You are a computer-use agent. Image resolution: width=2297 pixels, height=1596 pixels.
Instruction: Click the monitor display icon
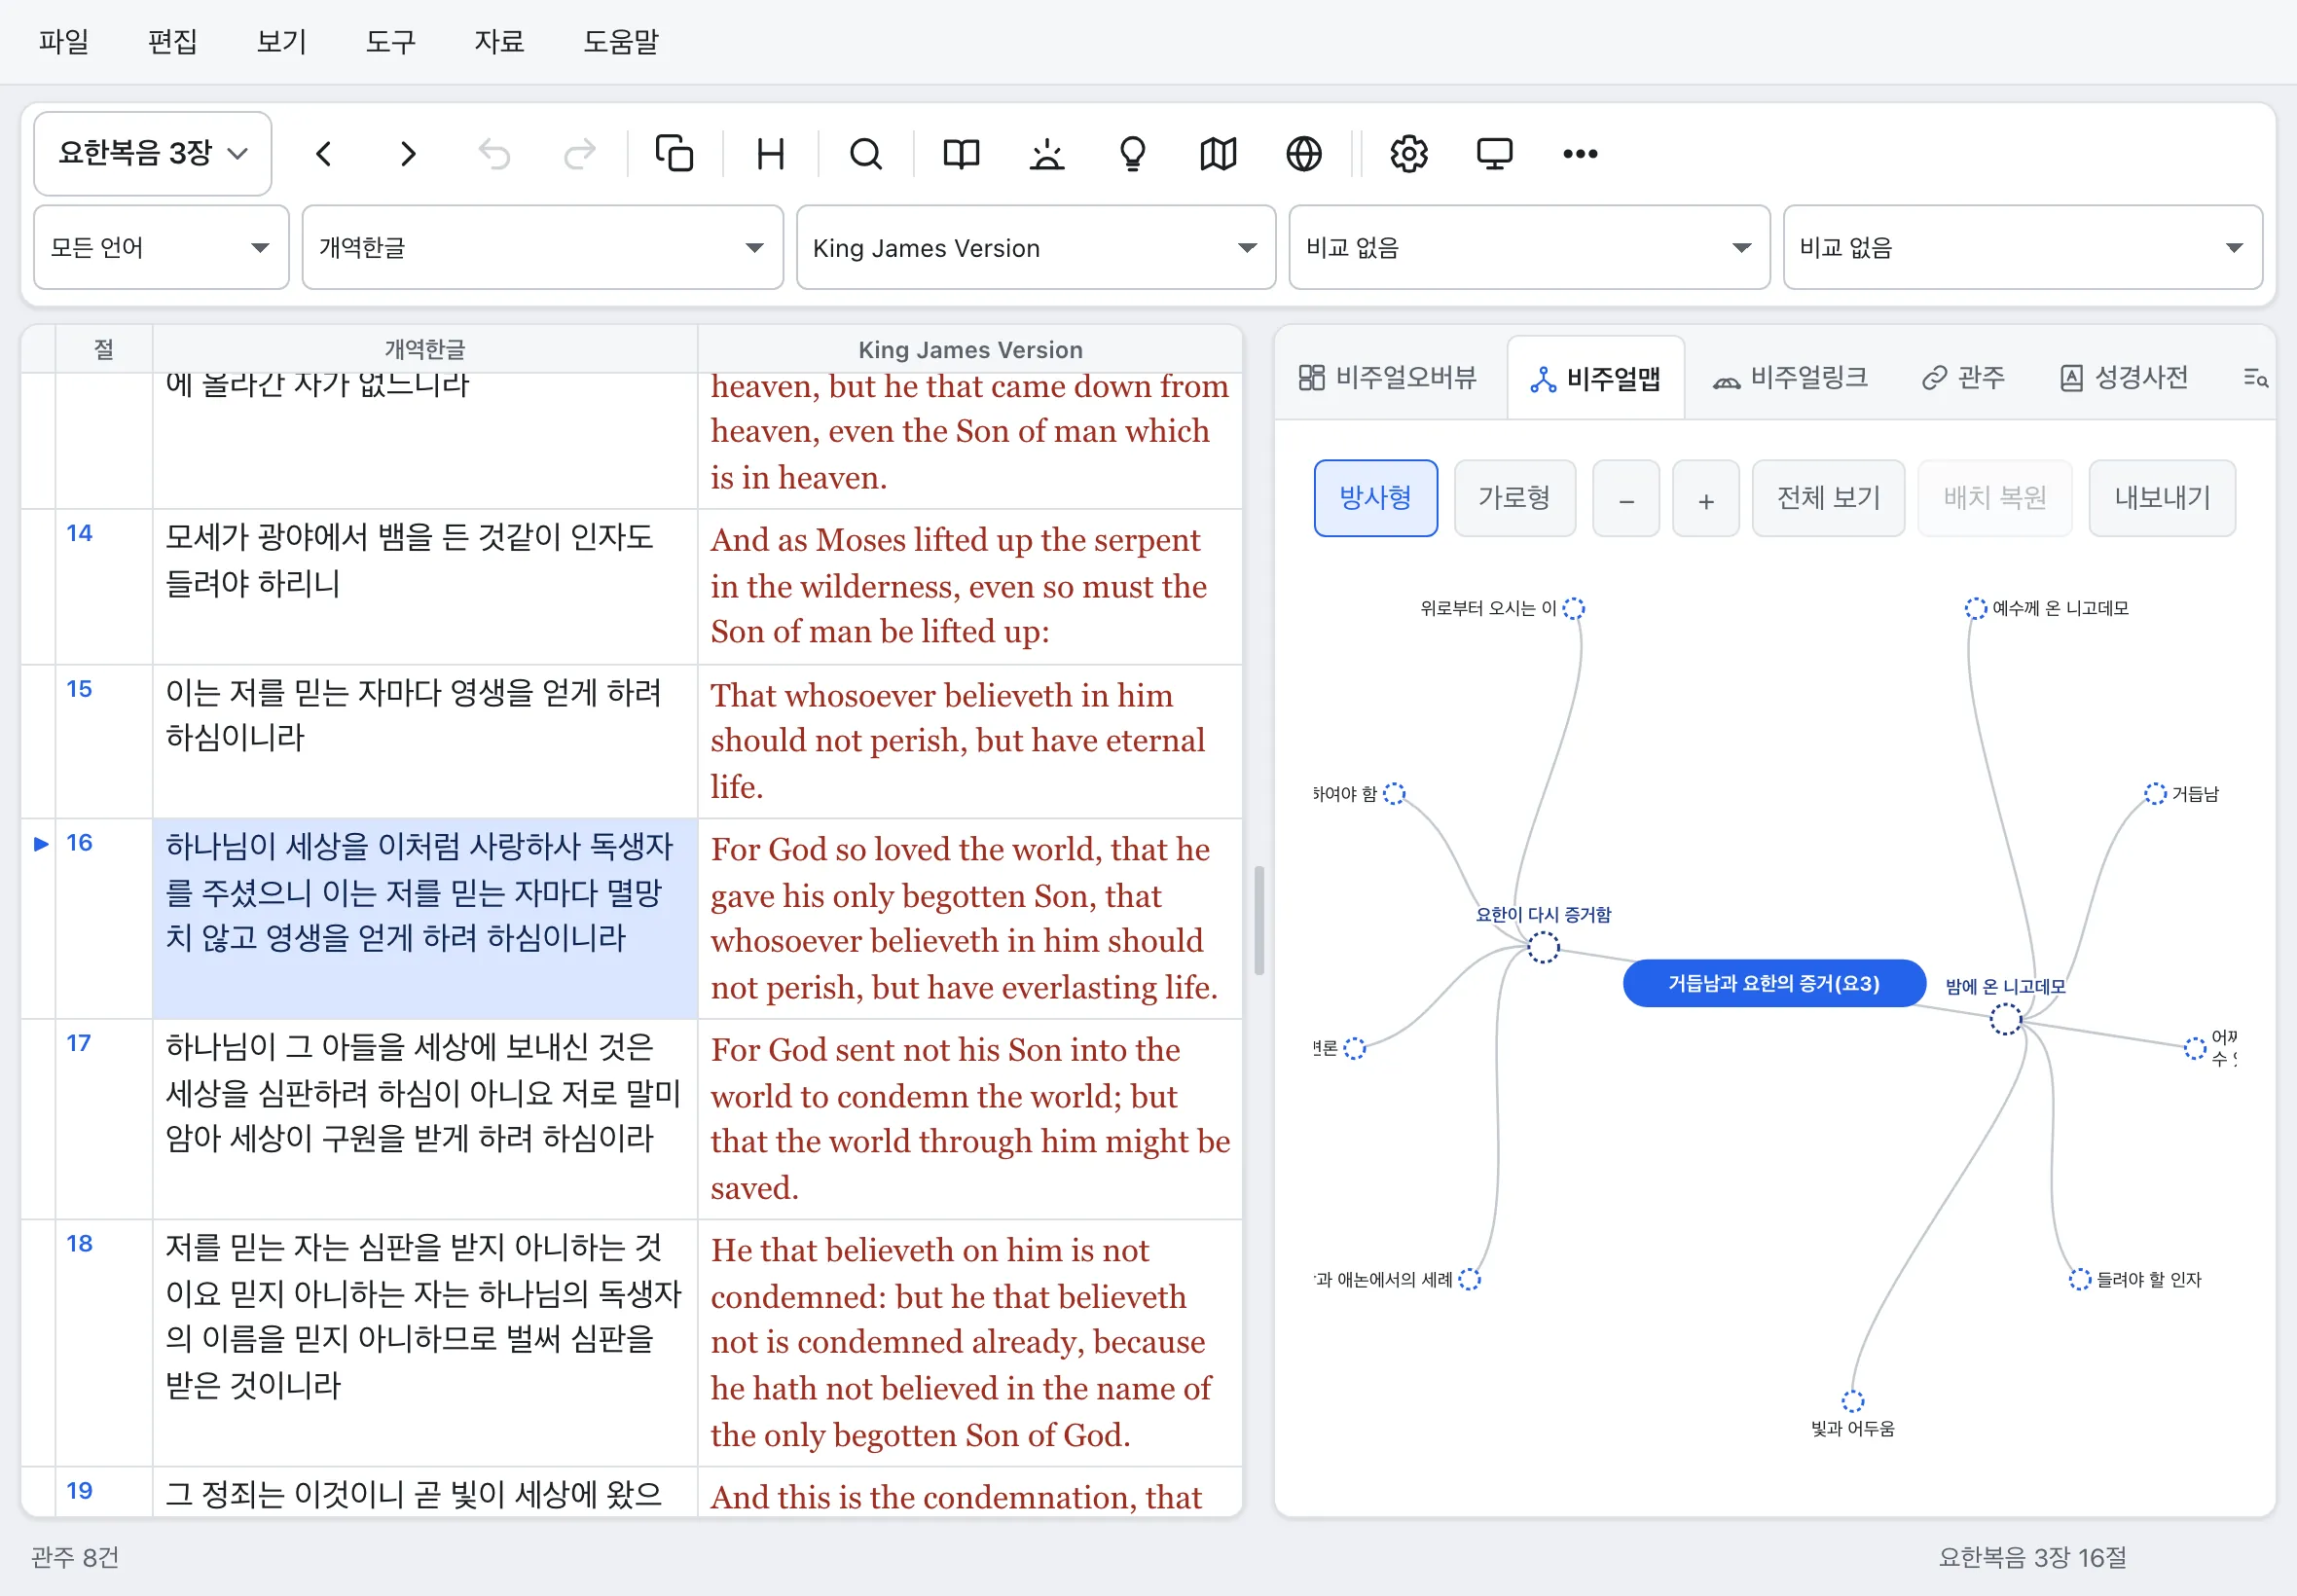pyautogui.click(x=1495, y=154)
